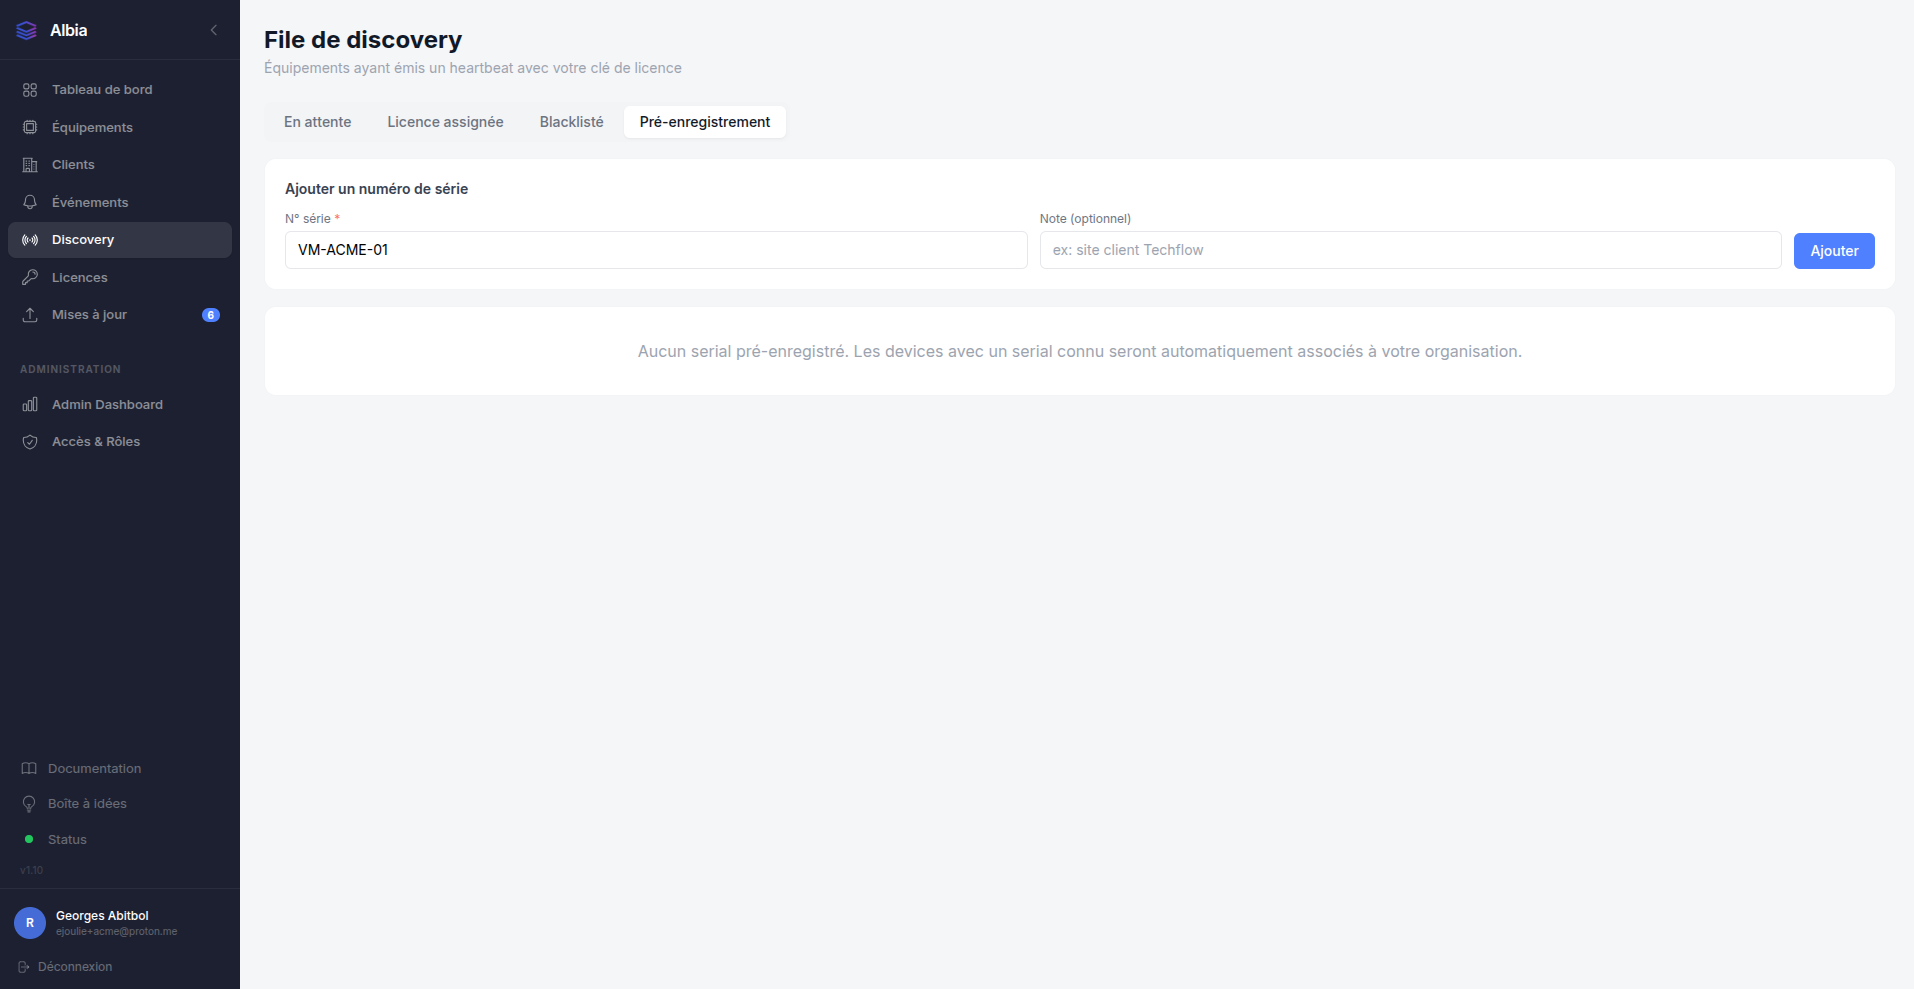Click the Aucun serial pré-enregistré message

pos(1080,352)
